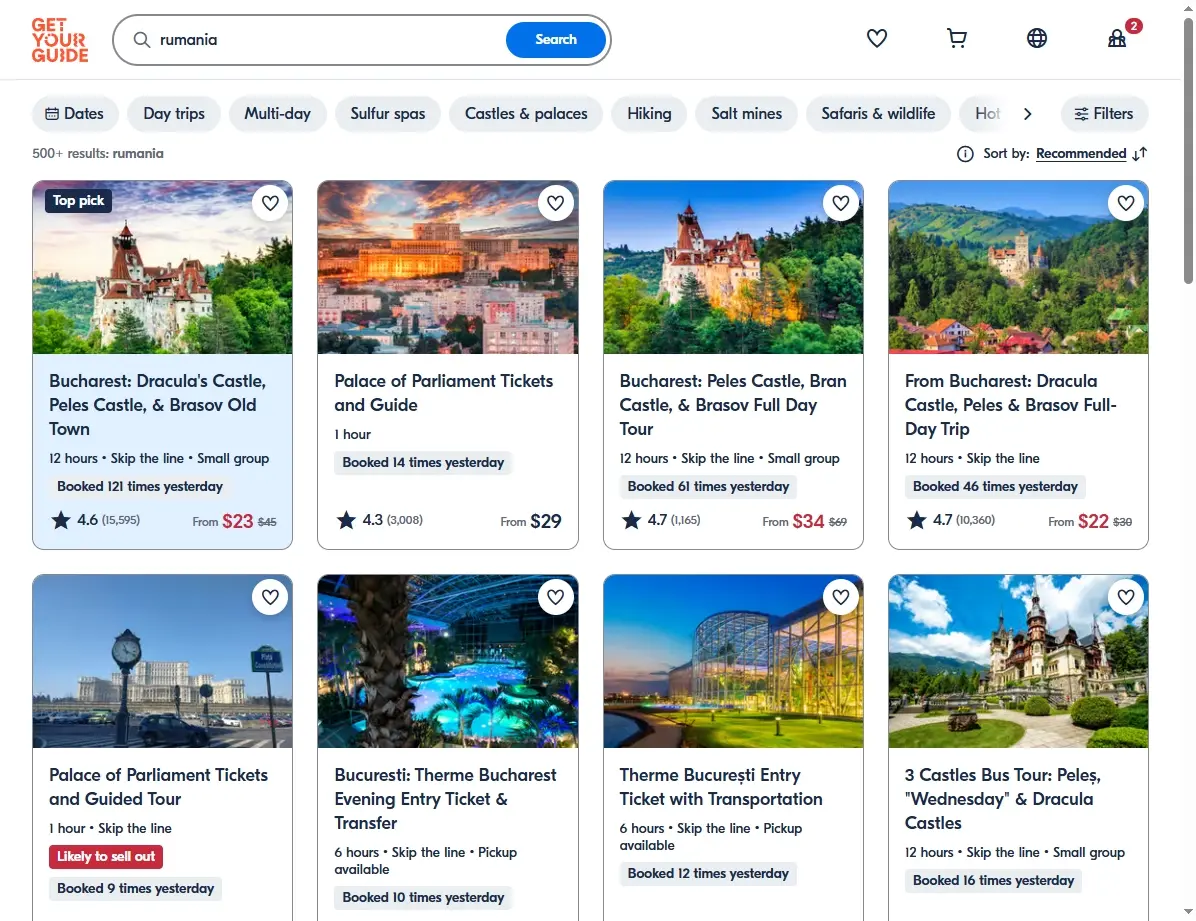
Task: Favorite 3 Castles Bus Tour card
Action: 1126,597
